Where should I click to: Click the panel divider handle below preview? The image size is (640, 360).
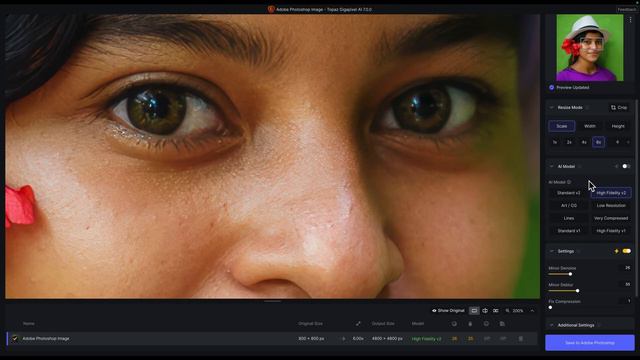coord(272,301)
